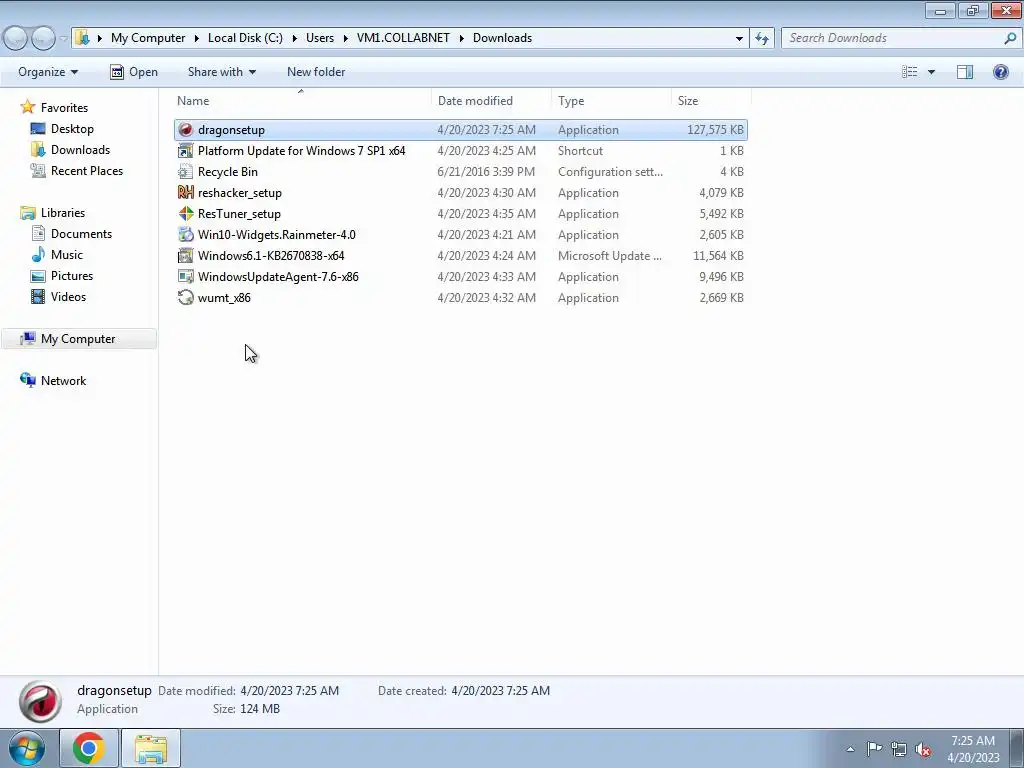Expand the arrow after VM1.COLLABNET in the path
The width and height of the screenshot is (1024, 768).
[461, 38]
